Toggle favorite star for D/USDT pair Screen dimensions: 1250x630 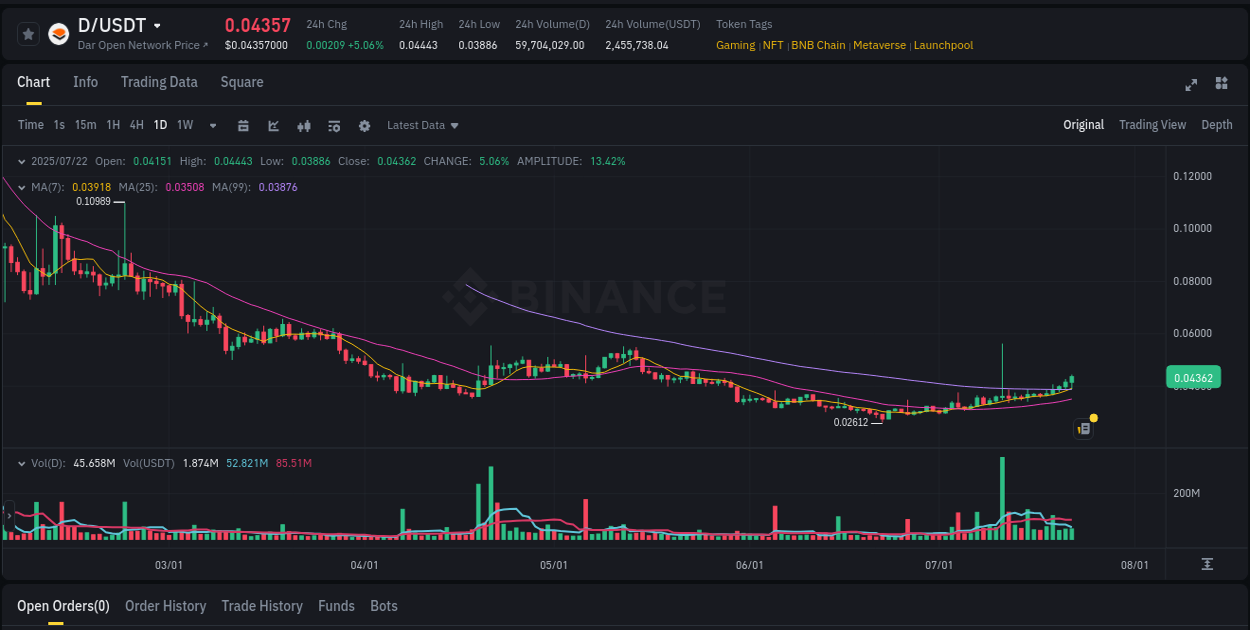coord(28,33)
